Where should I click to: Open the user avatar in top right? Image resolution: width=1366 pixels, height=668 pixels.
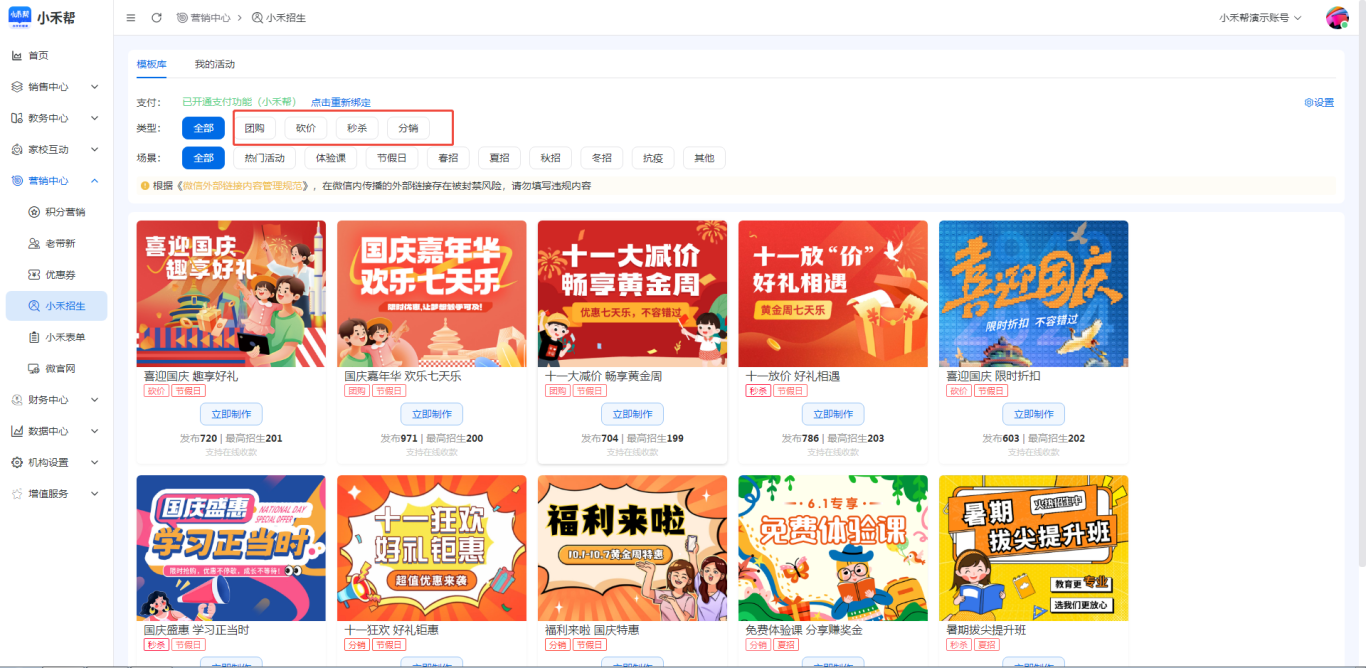click(x=1337, y=18)
